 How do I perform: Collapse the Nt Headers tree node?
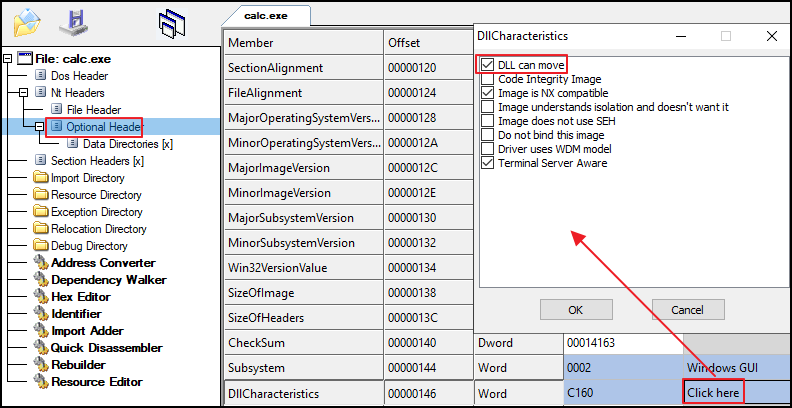pos(24,93)
